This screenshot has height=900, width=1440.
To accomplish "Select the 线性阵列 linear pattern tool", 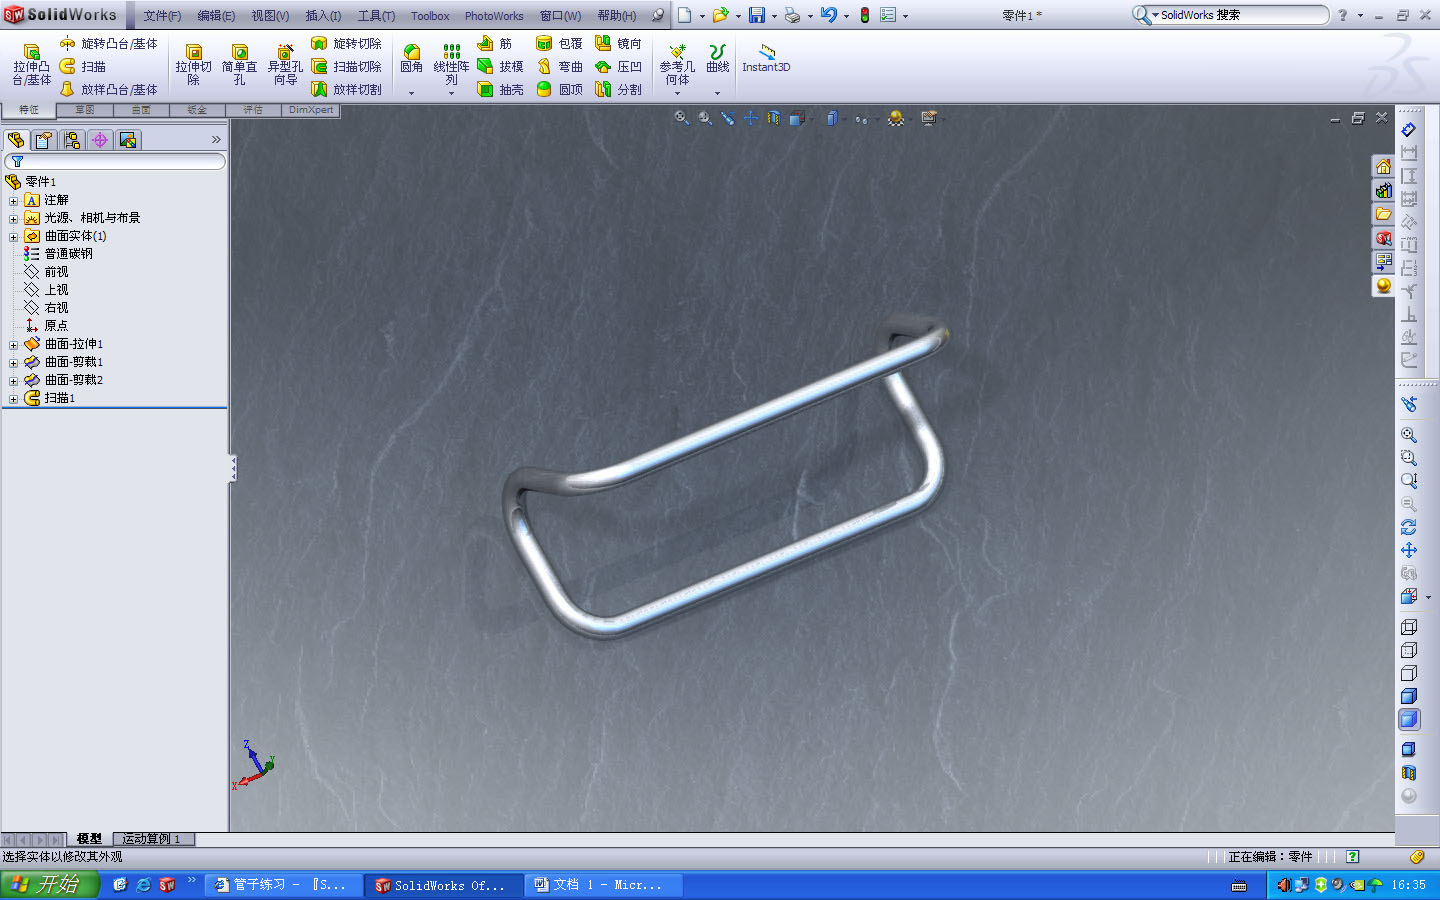I will click(451, 65).
